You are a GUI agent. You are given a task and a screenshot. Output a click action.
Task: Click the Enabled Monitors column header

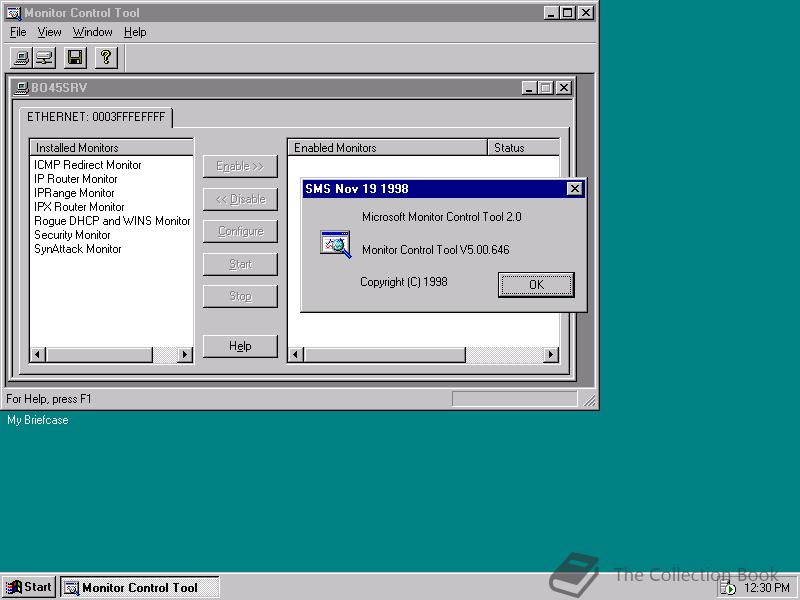click(387, 147)
